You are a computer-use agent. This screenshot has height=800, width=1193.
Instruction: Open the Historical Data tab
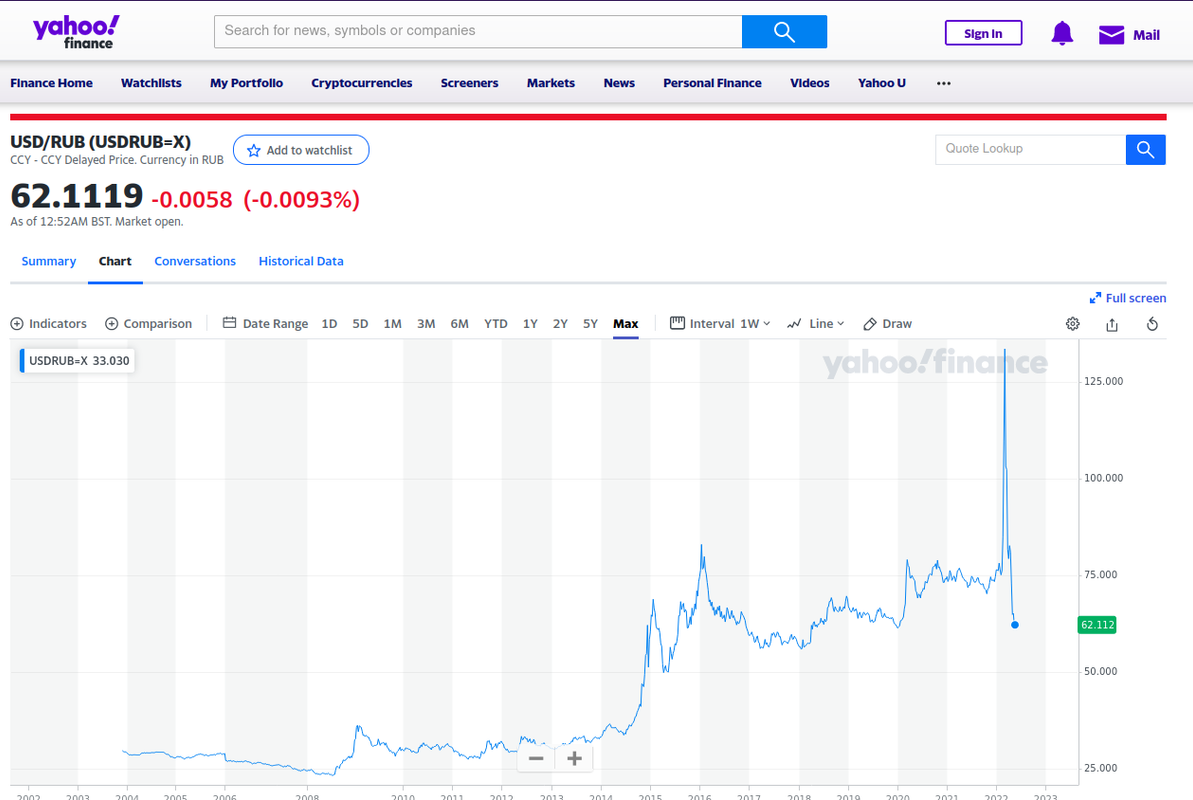pyautogui.click(x=301, y=261)
